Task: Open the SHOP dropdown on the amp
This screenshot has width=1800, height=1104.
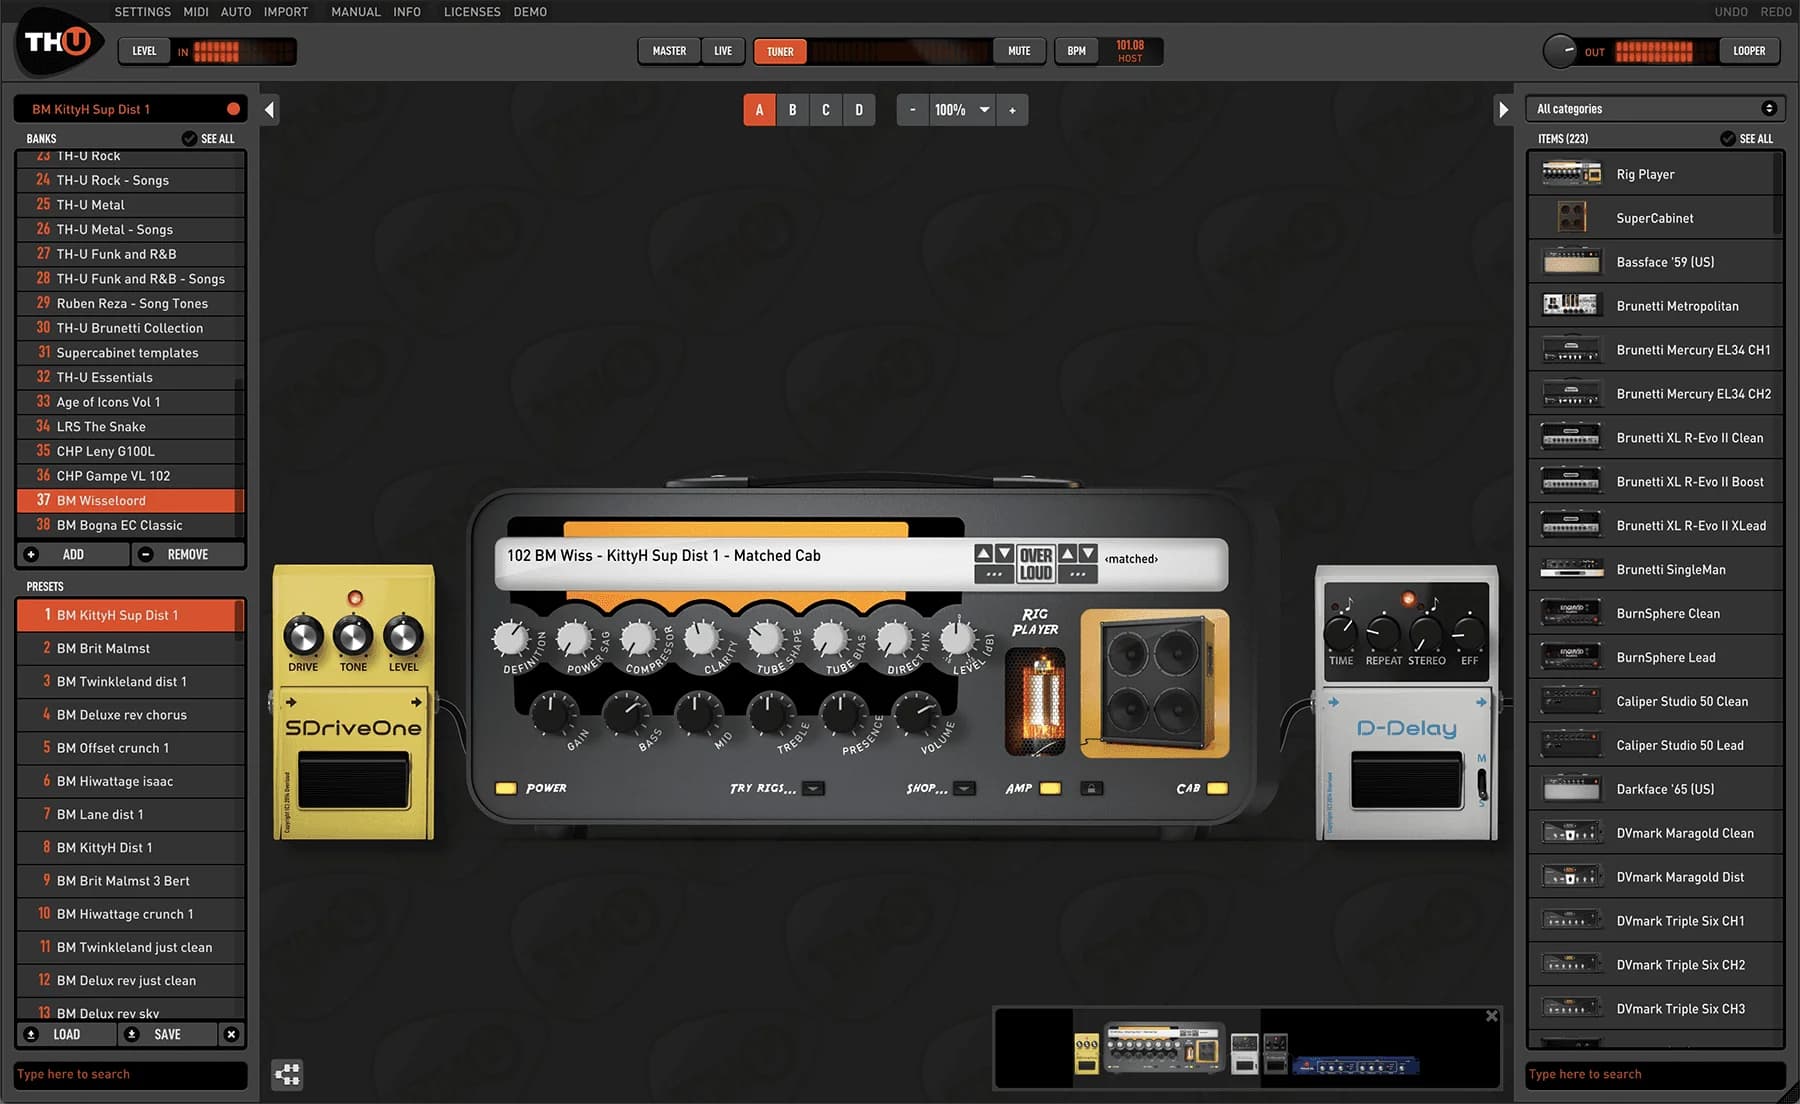Action: pyautogui.click(x=963, y=788)
